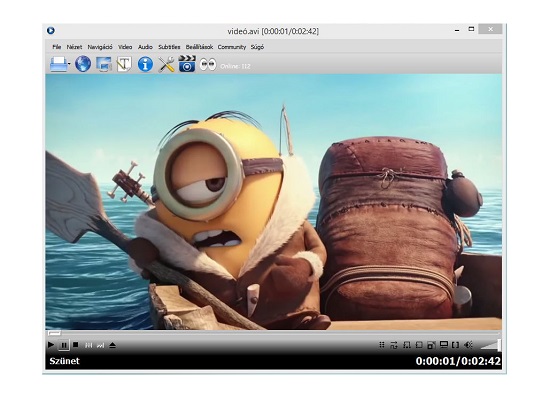Viewport: 550px width, 401px height.
Task: Click the monitor screens toolbar icon
Action: coord(104,64)
